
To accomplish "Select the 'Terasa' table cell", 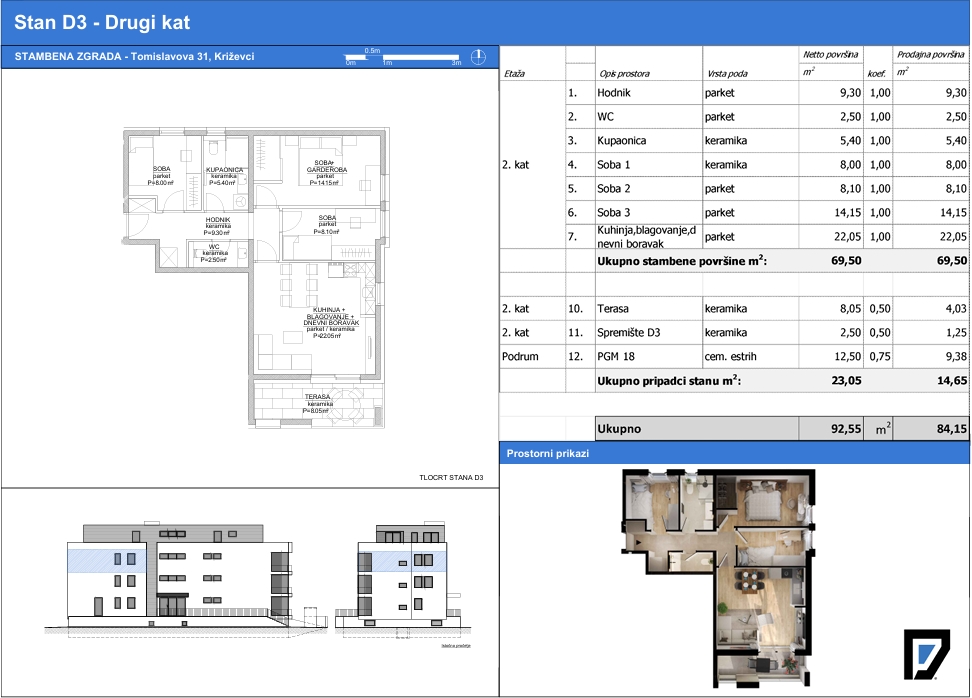I will (x=648, y=309).
